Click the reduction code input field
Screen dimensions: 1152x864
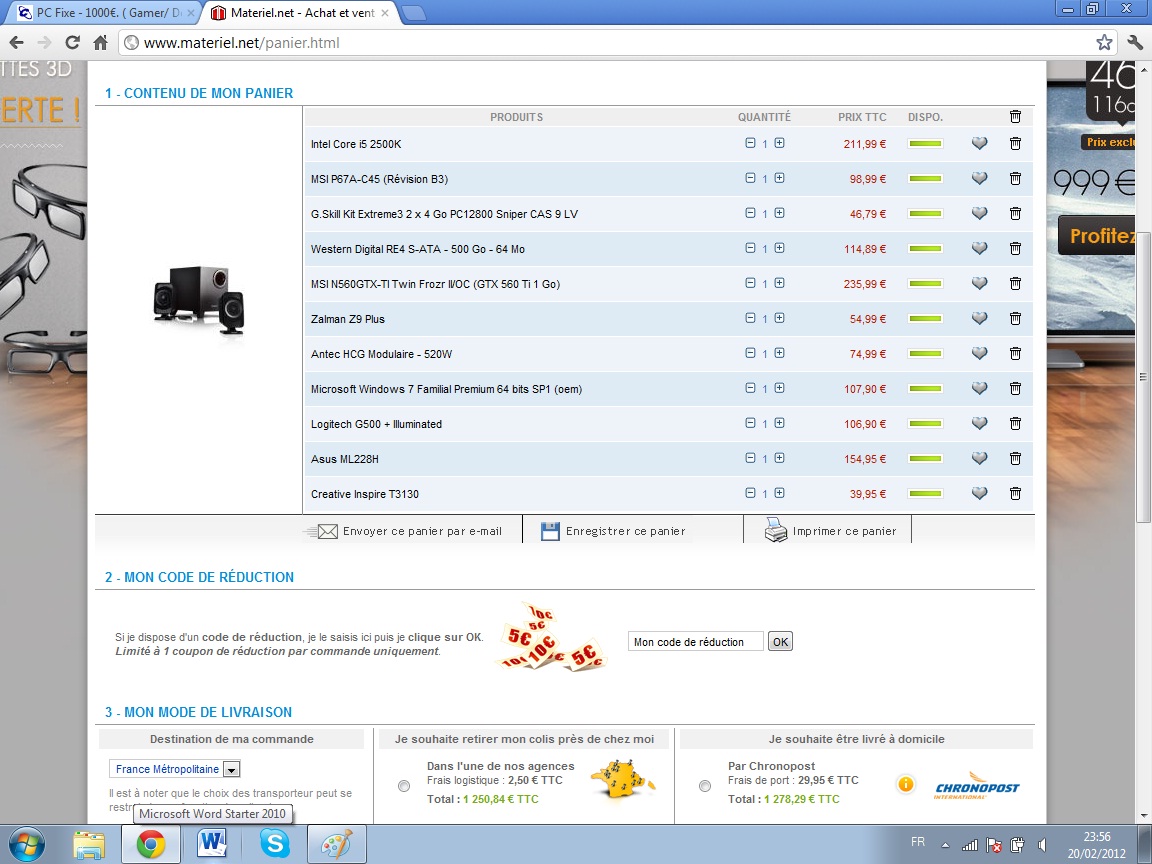(x=695, y=642)
